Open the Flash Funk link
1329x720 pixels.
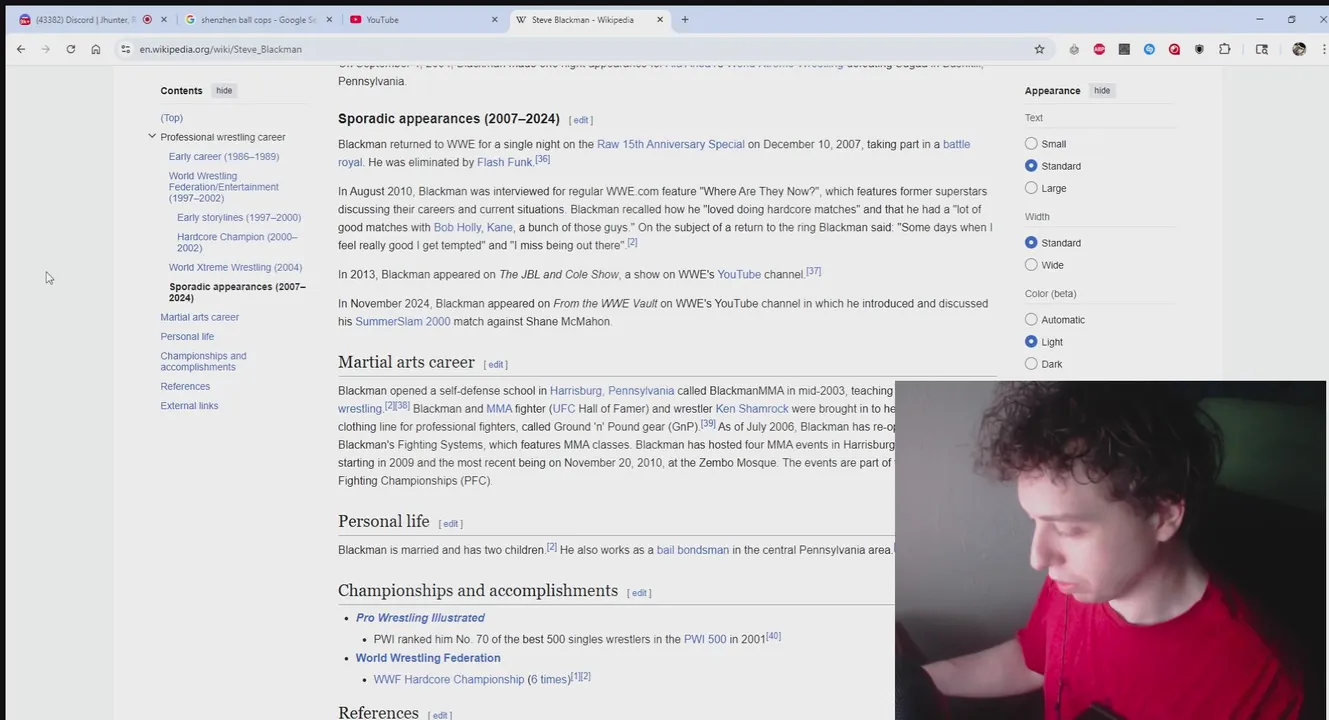pyautogui.click(x=505, y=163)
